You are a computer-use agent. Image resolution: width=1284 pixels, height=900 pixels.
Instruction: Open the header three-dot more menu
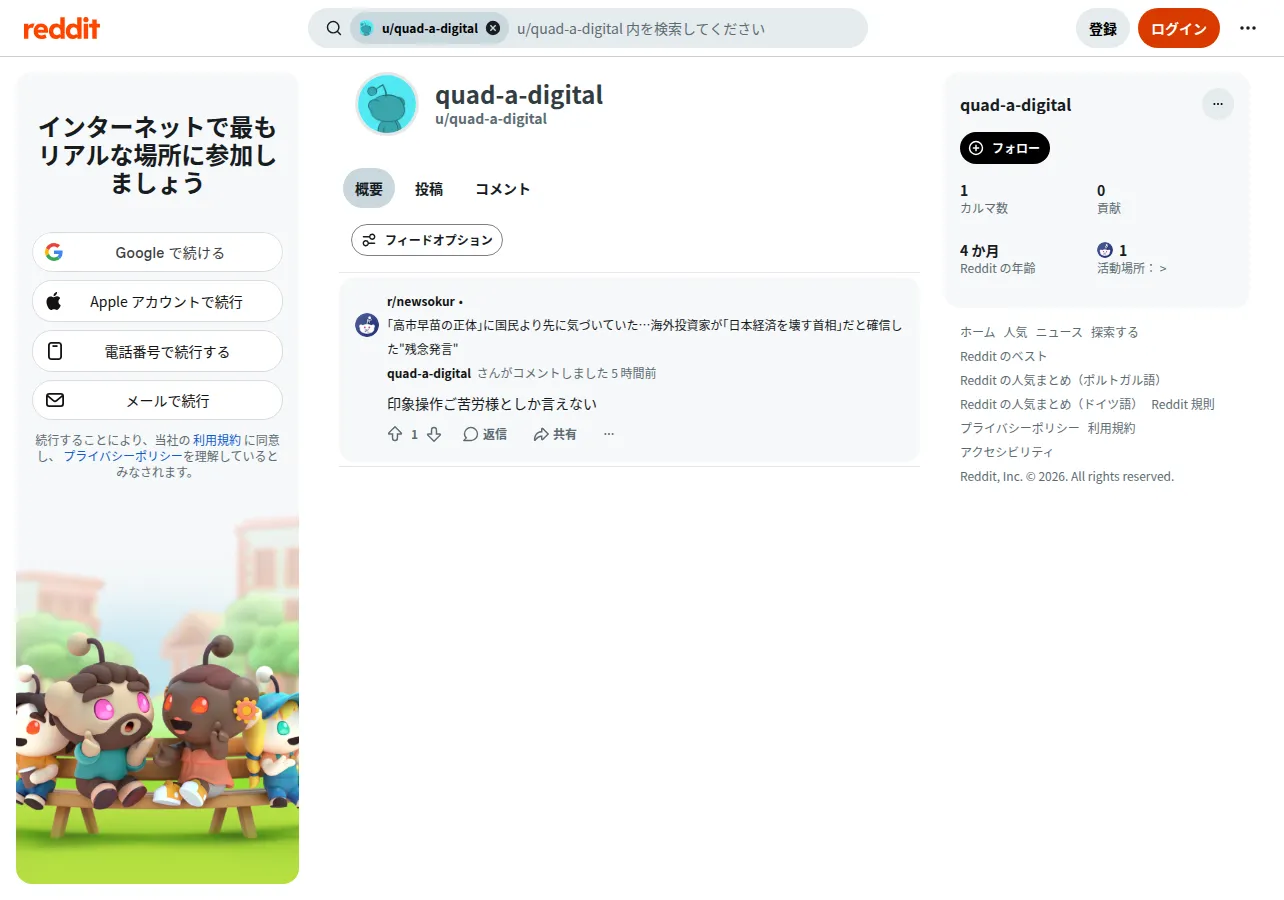pyautogui.click(x=1248, y=28)
